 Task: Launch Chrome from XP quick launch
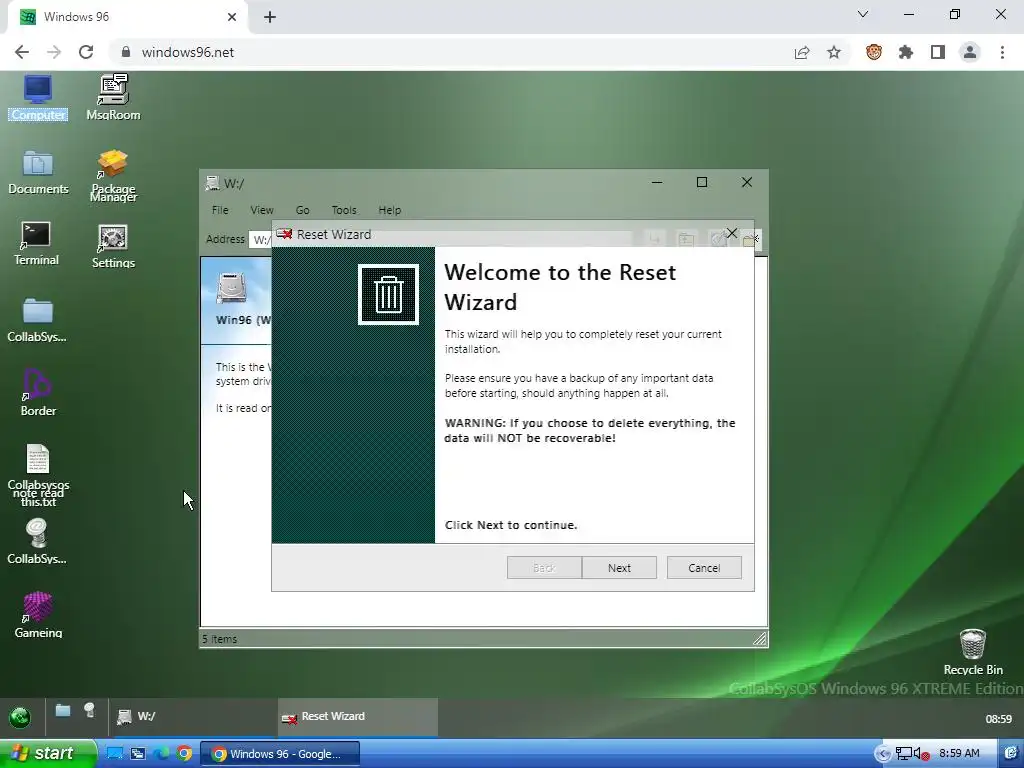(x=185, y=754)
